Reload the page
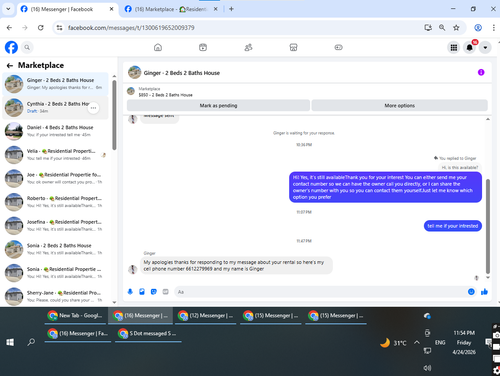The width and height of the screenshot is (500, 376). (40, 28)
